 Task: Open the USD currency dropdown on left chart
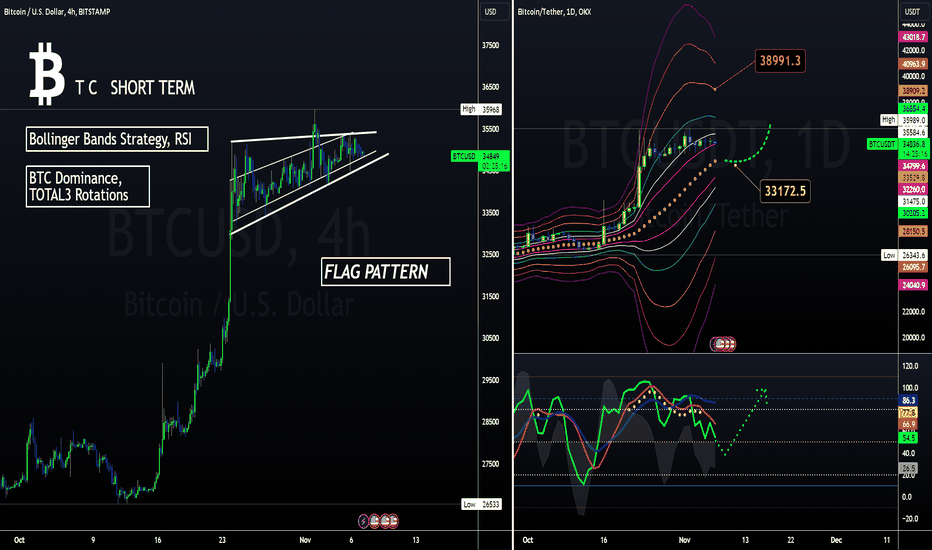(494, 12)
